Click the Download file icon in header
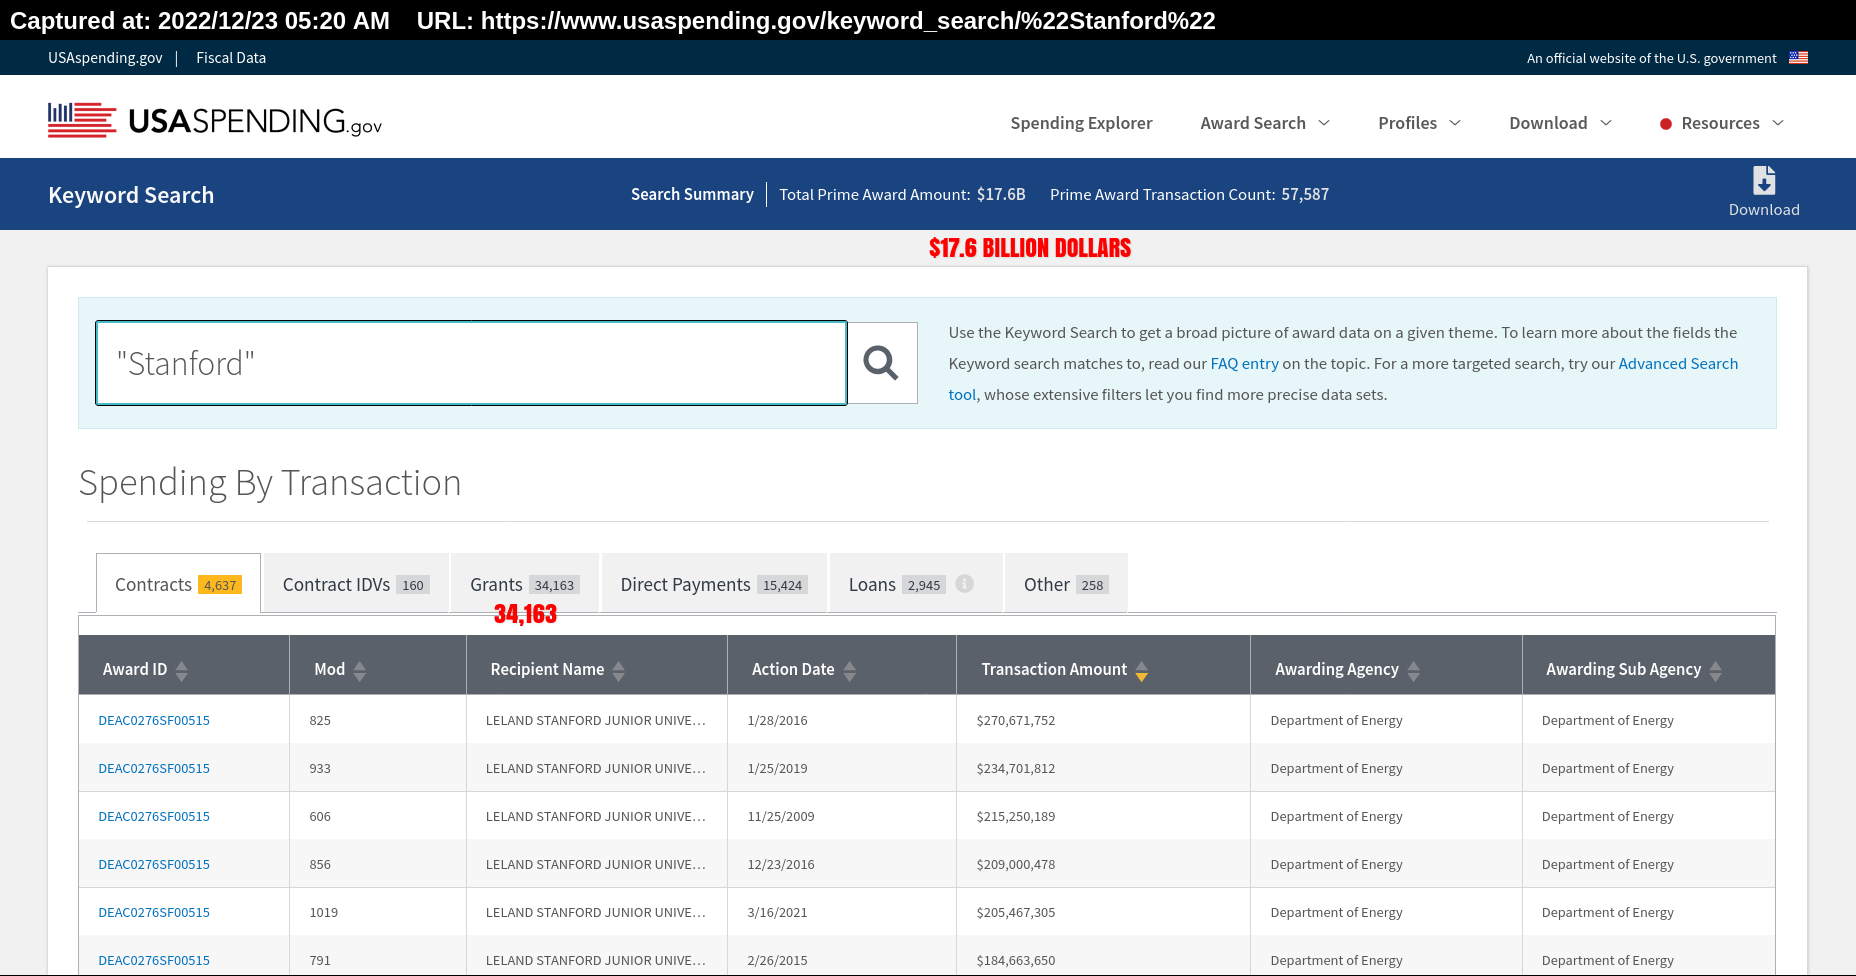 [x=1764, y=181]
